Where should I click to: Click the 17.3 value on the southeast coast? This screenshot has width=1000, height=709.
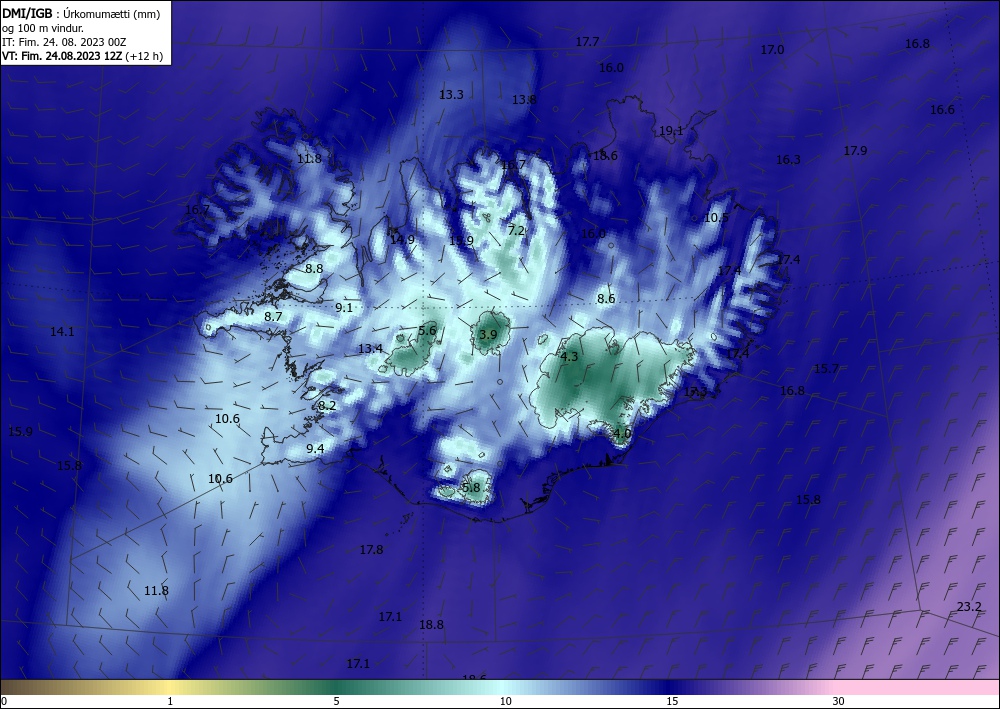pyautogui.click(x=695, y=393)
